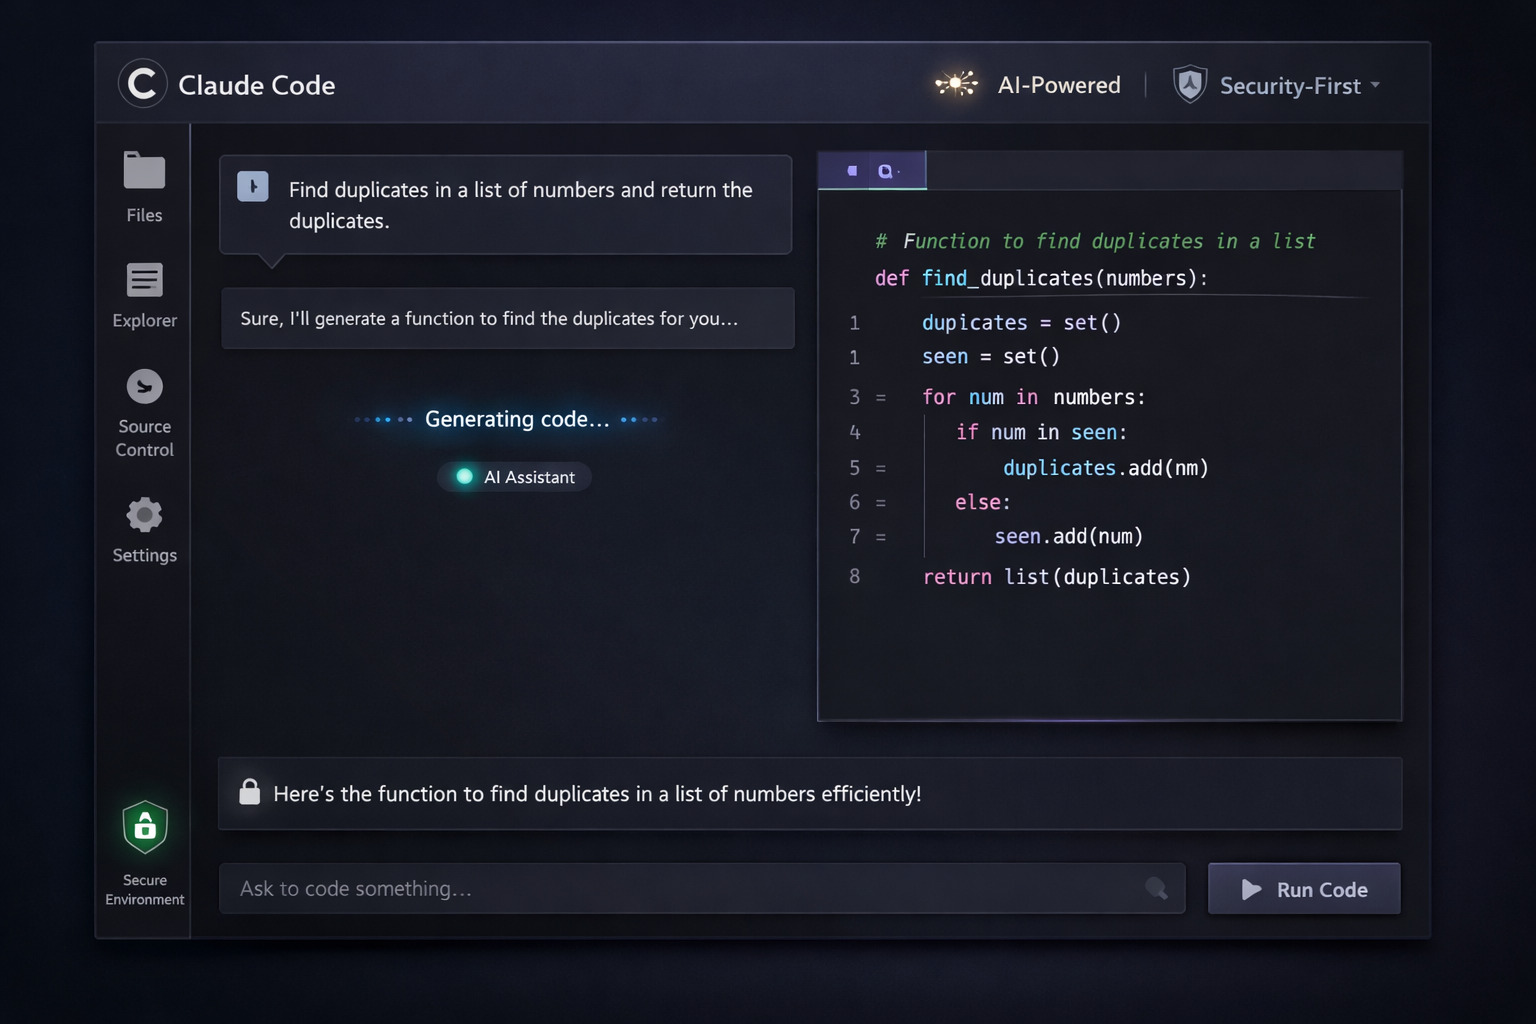Click the 'duplicates.add(nm)' code line
The width and height of the screenshot is (1536, 1024).
[x=1105, y=468]
